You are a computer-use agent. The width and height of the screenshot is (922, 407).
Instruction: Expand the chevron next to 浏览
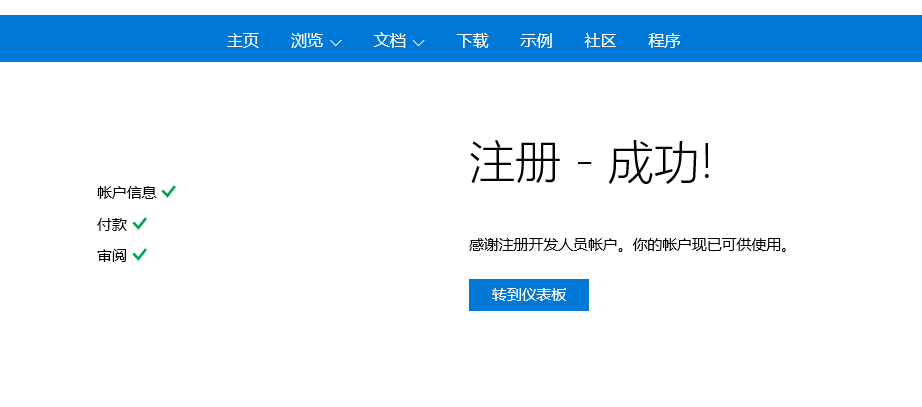pos(336,42)
